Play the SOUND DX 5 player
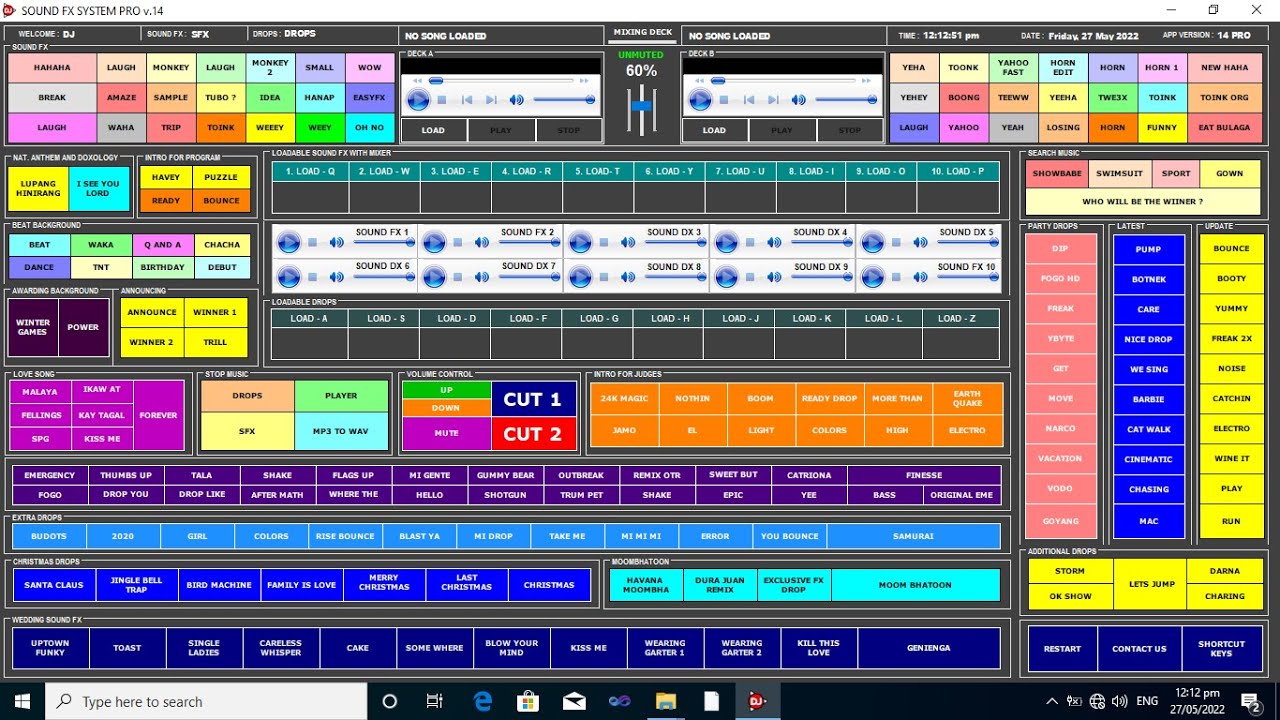Image resolution: width=1280 pixels, height=720 pixels. 872,243
